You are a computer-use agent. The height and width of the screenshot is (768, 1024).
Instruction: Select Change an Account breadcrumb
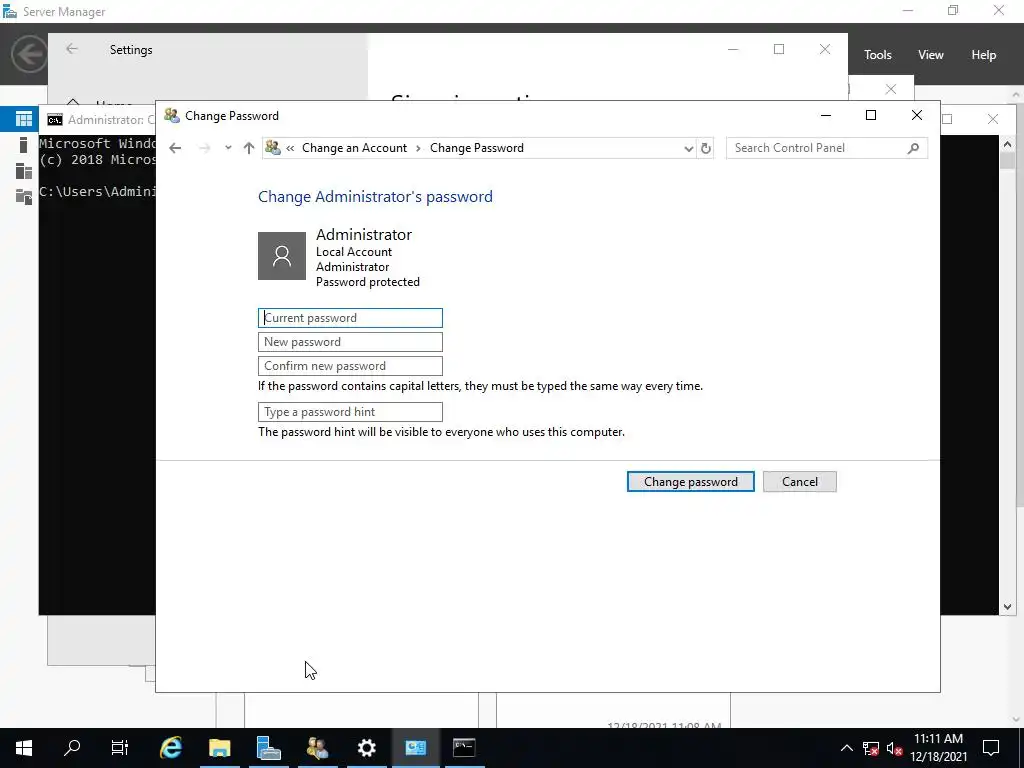tap(354, 148)
